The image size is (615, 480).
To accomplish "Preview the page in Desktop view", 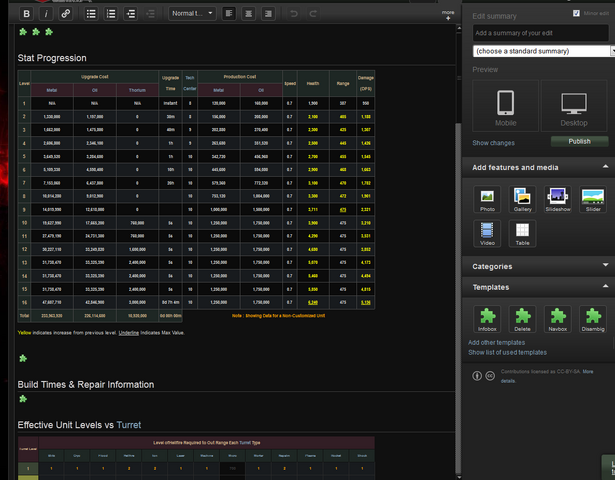I will (574, 106).
